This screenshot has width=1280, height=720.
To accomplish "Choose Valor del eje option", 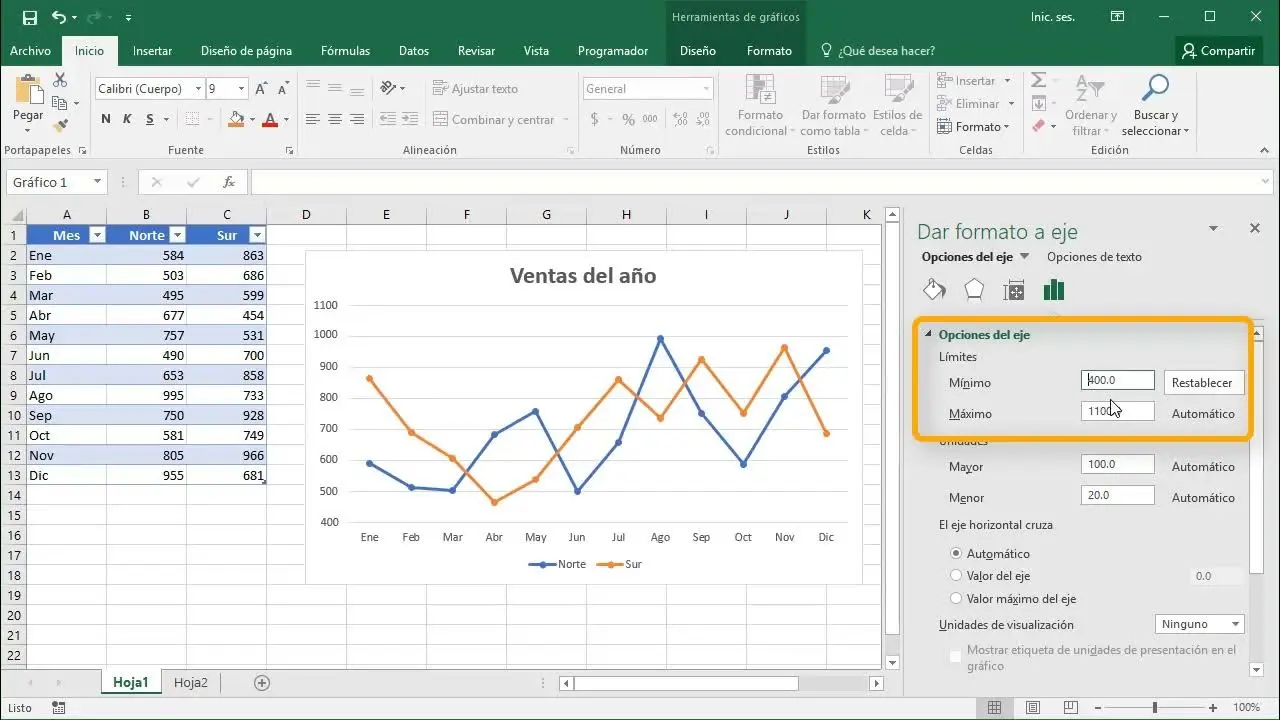I will (957, 576).
